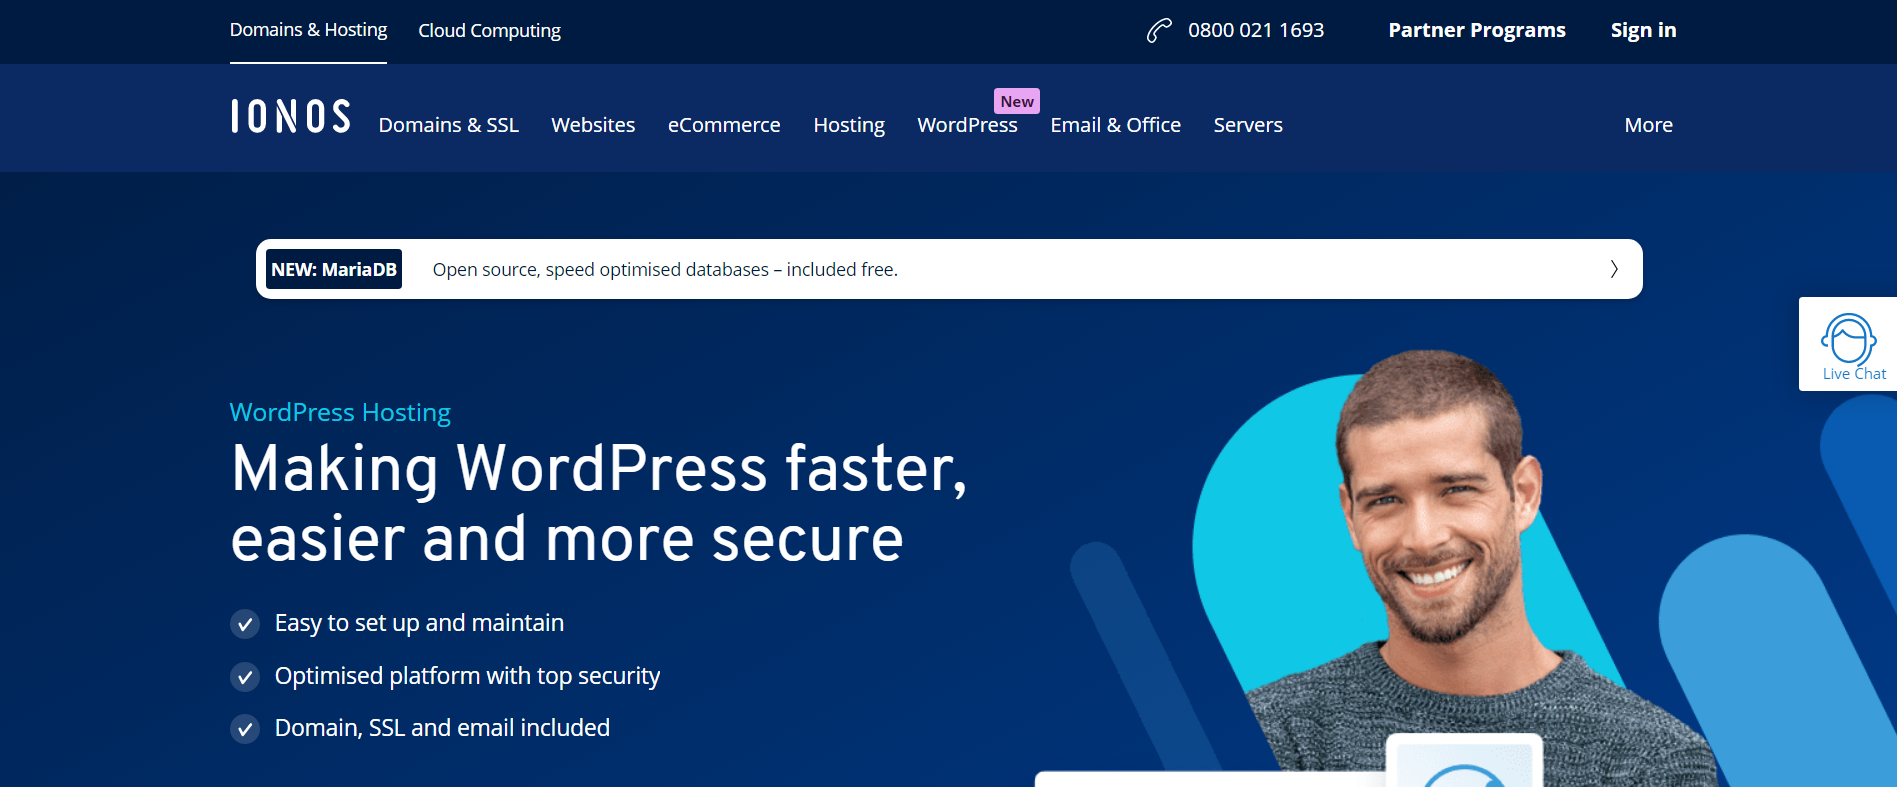Click the phone handset icon
Image resolution: width=1897 pixels, height=787 pixels.
pos(1158,31)
